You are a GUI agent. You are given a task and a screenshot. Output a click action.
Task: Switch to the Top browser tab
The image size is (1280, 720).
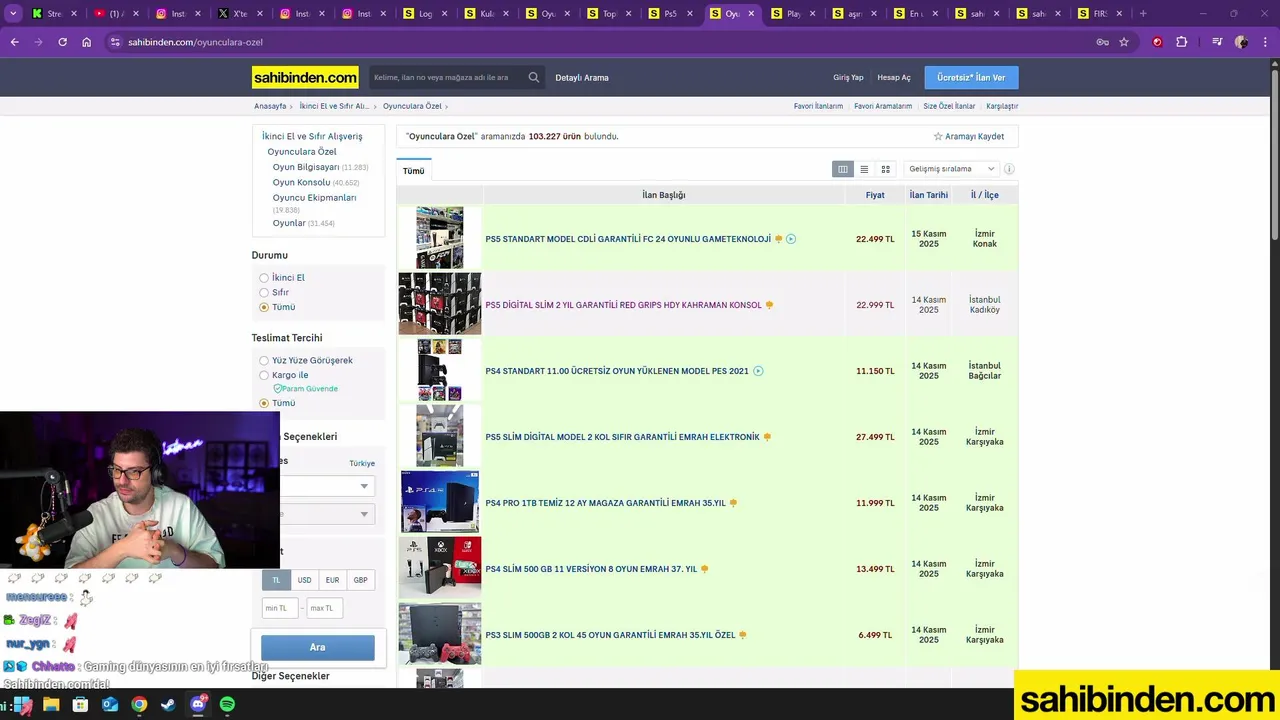[611, 14]
